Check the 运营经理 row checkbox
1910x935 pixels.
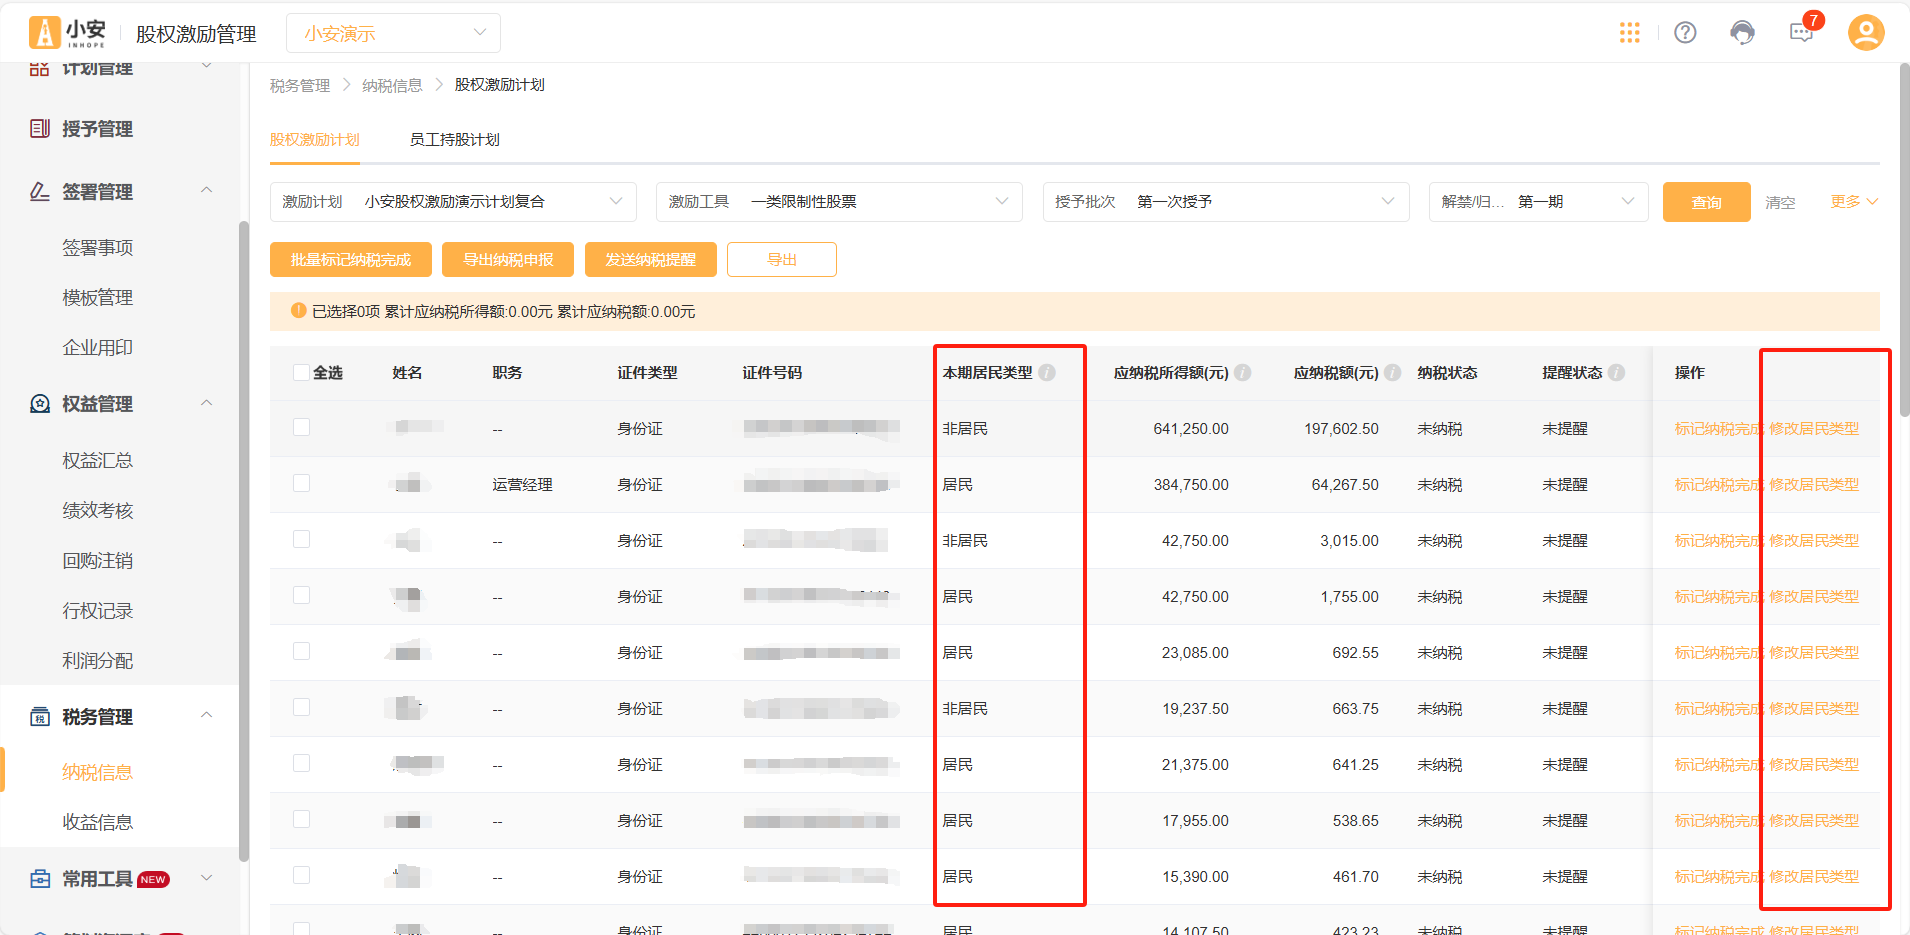301,483
